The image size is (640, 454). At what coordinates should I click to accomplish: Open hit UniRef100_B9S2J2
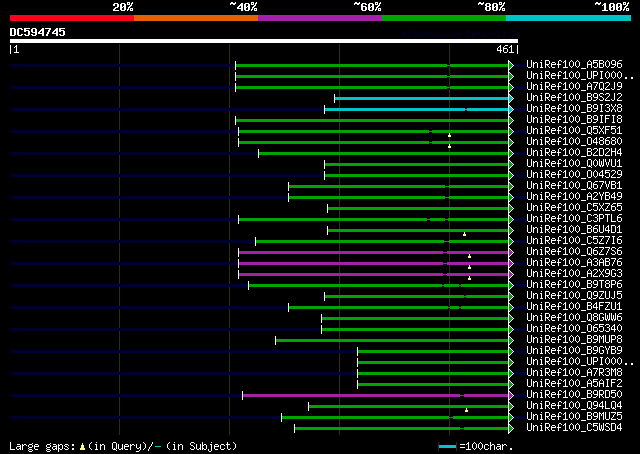coord(574,98)
